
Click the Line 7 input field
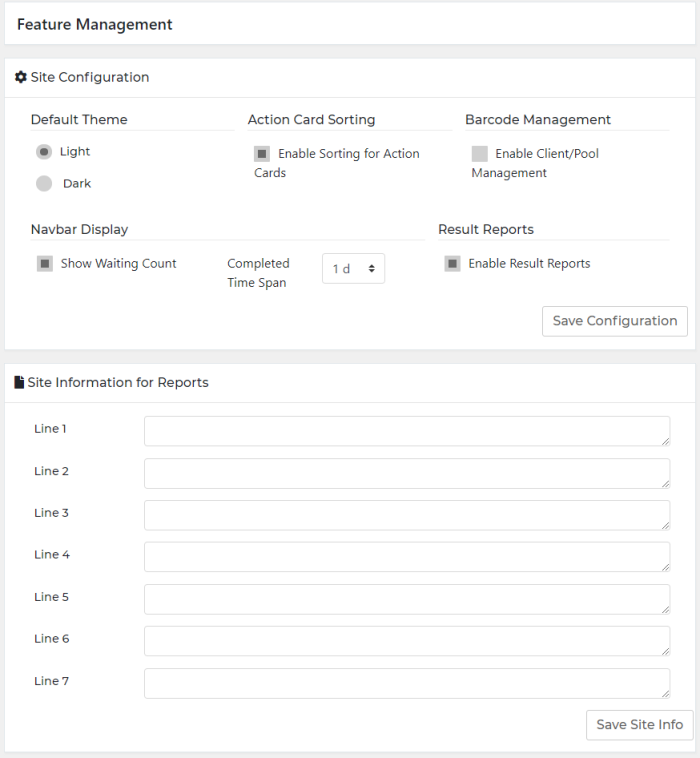[x=406, y=683]
